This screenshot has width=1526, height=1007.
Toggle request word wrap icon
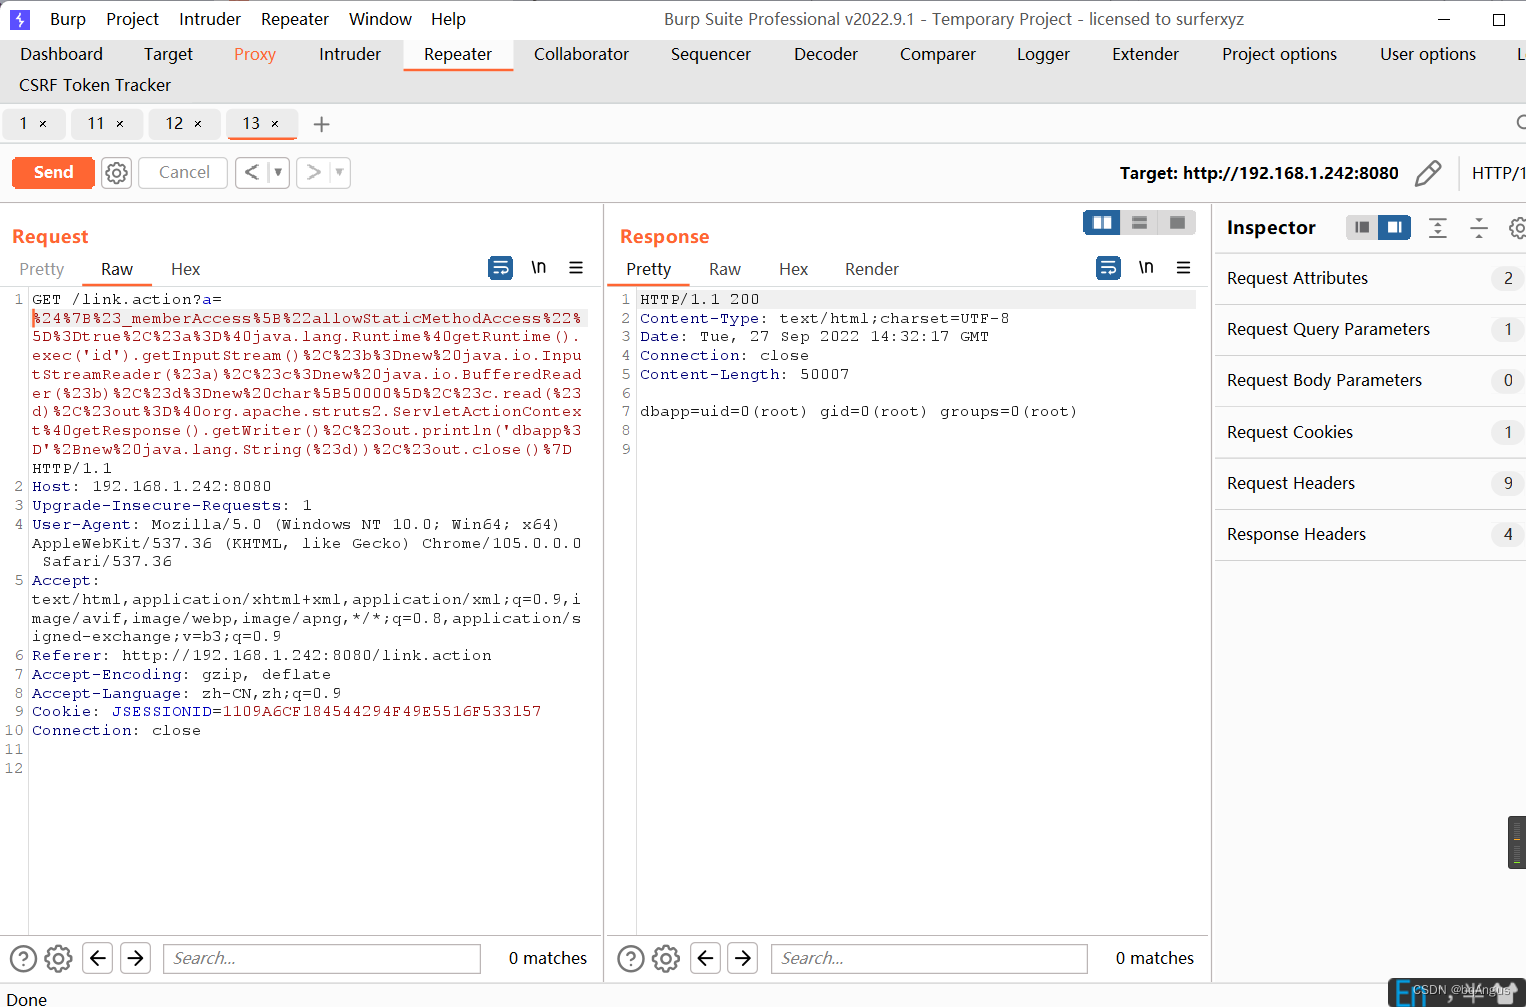point(500,268)
